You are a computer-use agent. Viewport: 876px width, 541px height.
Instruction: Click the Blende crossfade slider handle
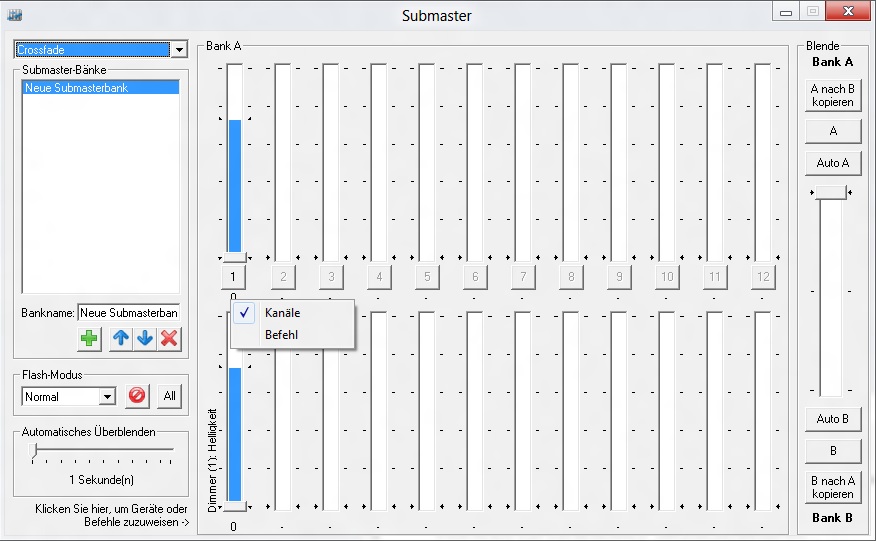pyautogui.click(x=831, y=193)
